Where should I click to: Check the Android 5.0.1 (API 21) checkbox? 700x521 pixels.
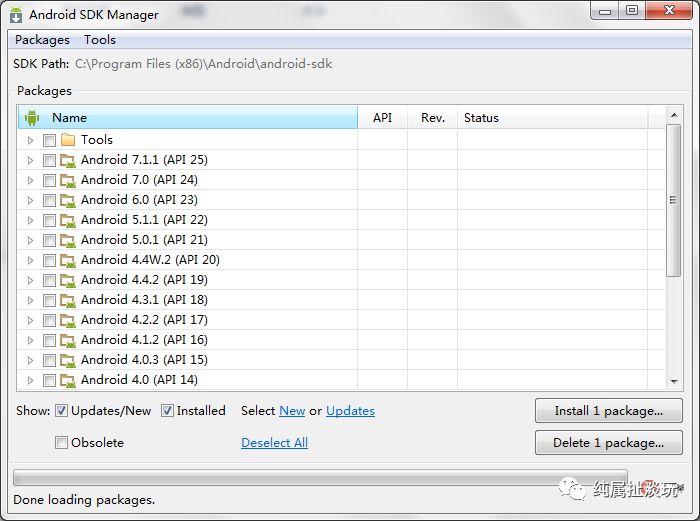click(49, 240)
